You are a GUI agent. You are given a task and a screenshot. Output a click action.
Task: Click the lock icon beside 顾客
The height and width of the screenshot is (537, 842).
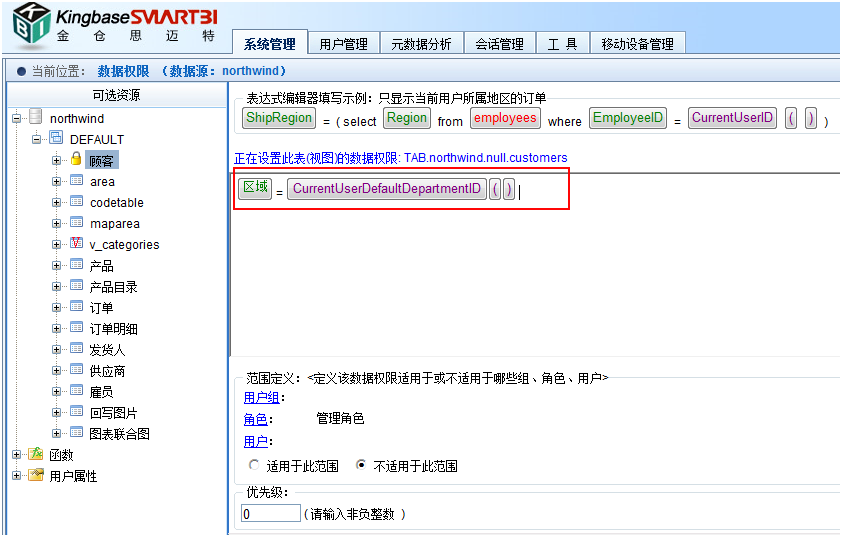(76, 158)
